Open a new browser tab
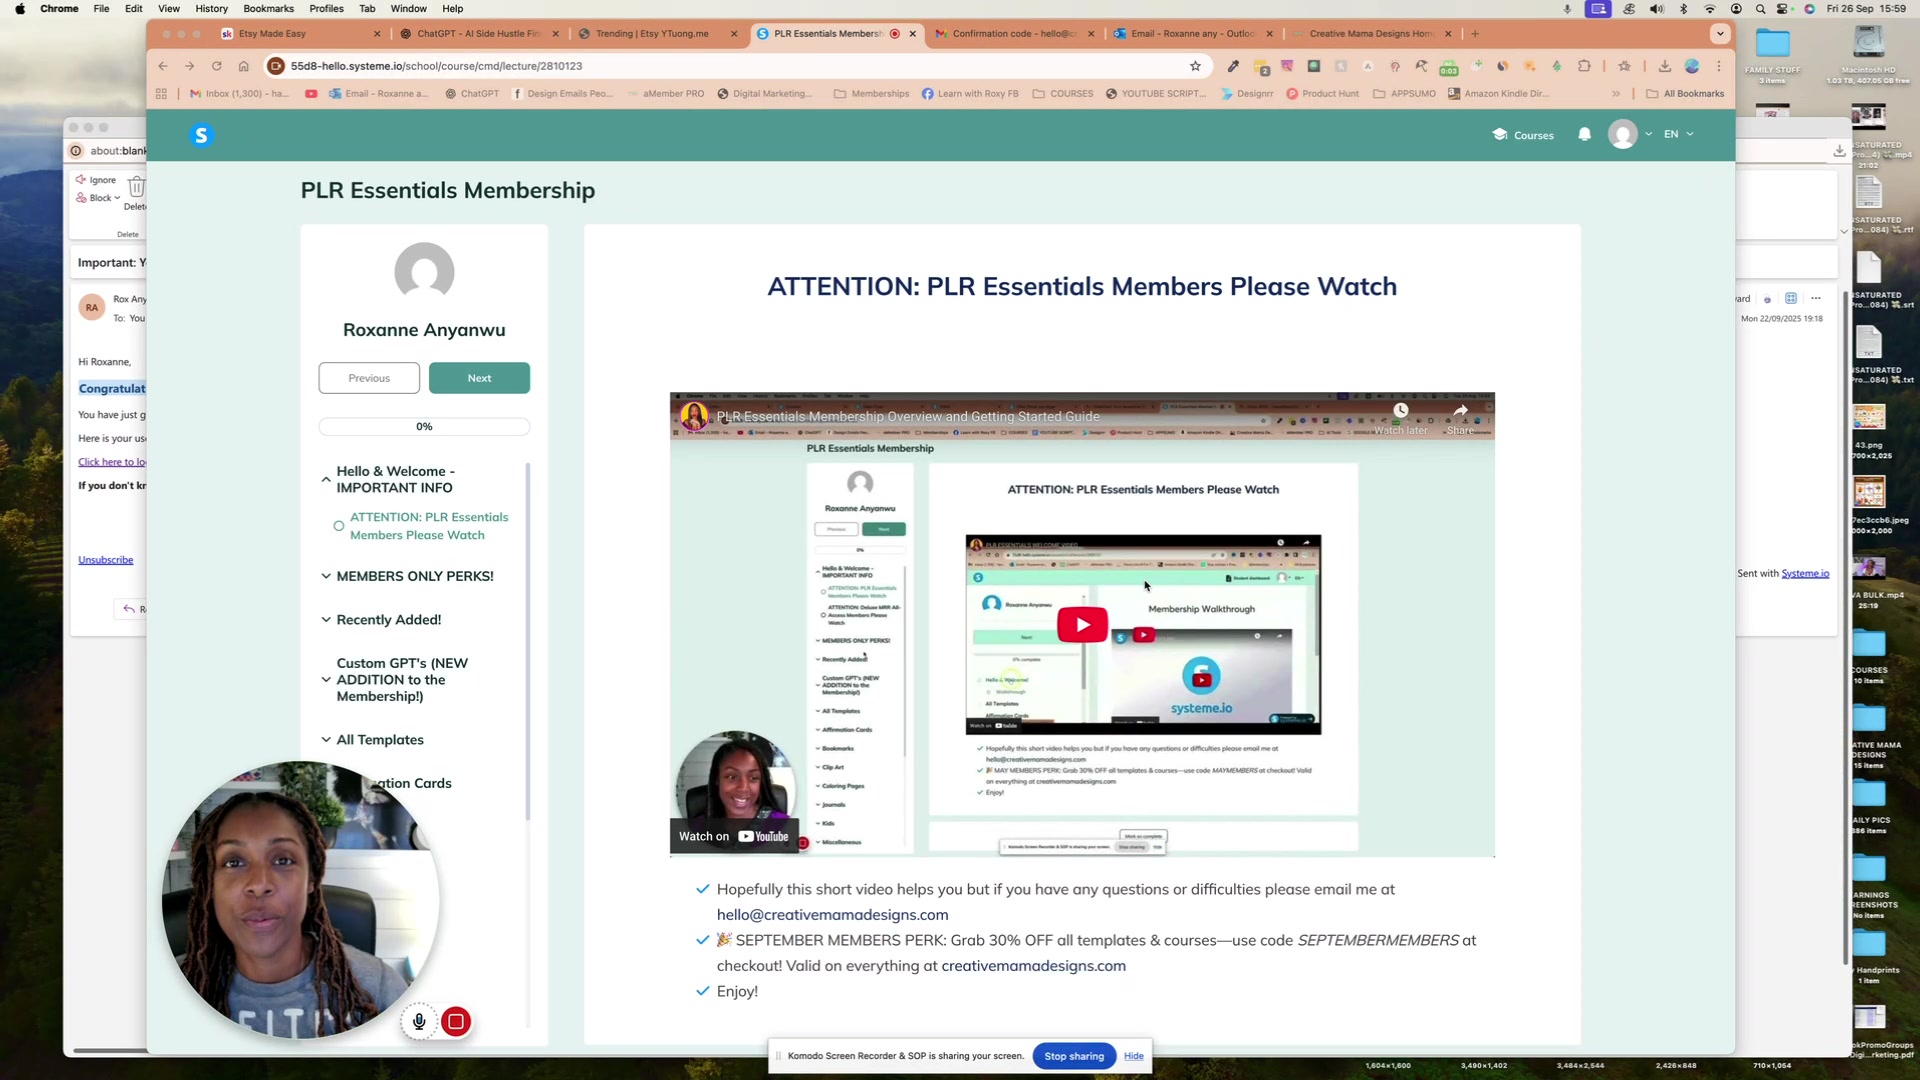The width and height of the screenshot is (1920, 1080). (1475, 34)
